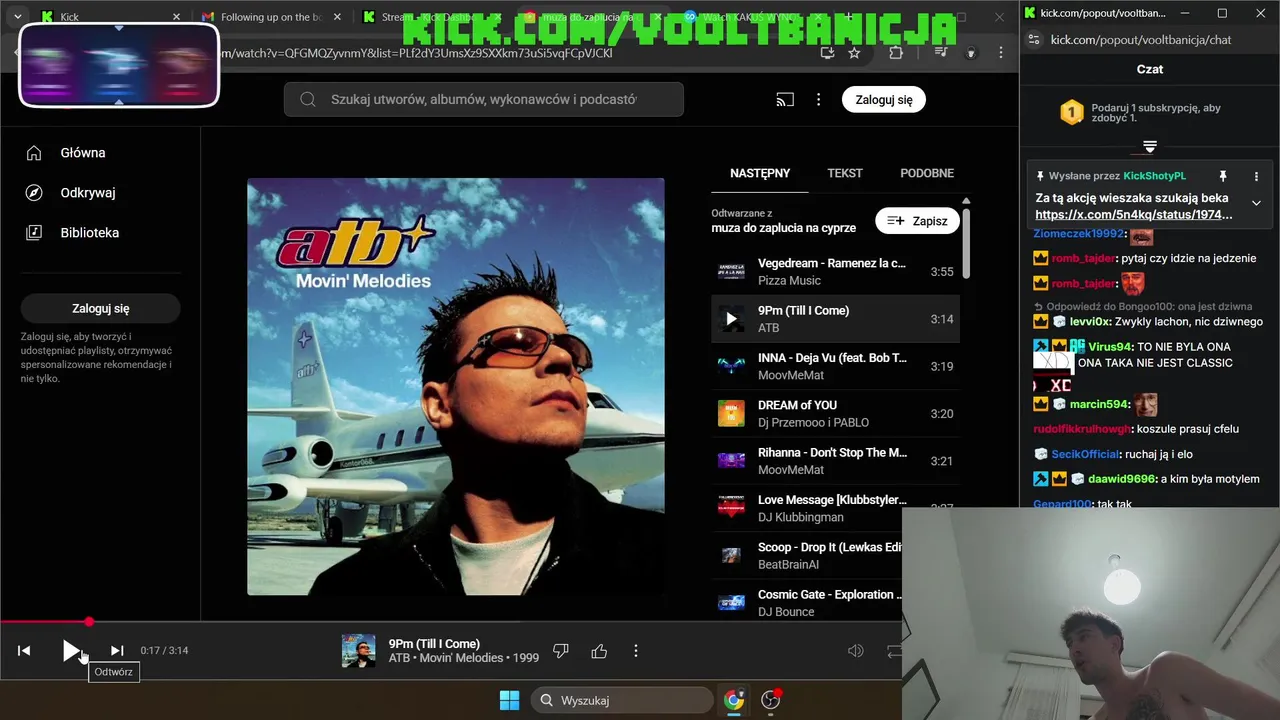The height and width of the screenshot is (720, 1280).
Task: Switch to the Following up Gmail tab
Action: pos(270,17)
